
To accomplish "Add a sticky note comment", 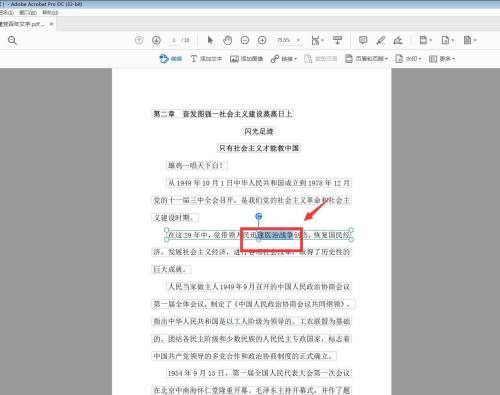I will [x=363, y=40].
